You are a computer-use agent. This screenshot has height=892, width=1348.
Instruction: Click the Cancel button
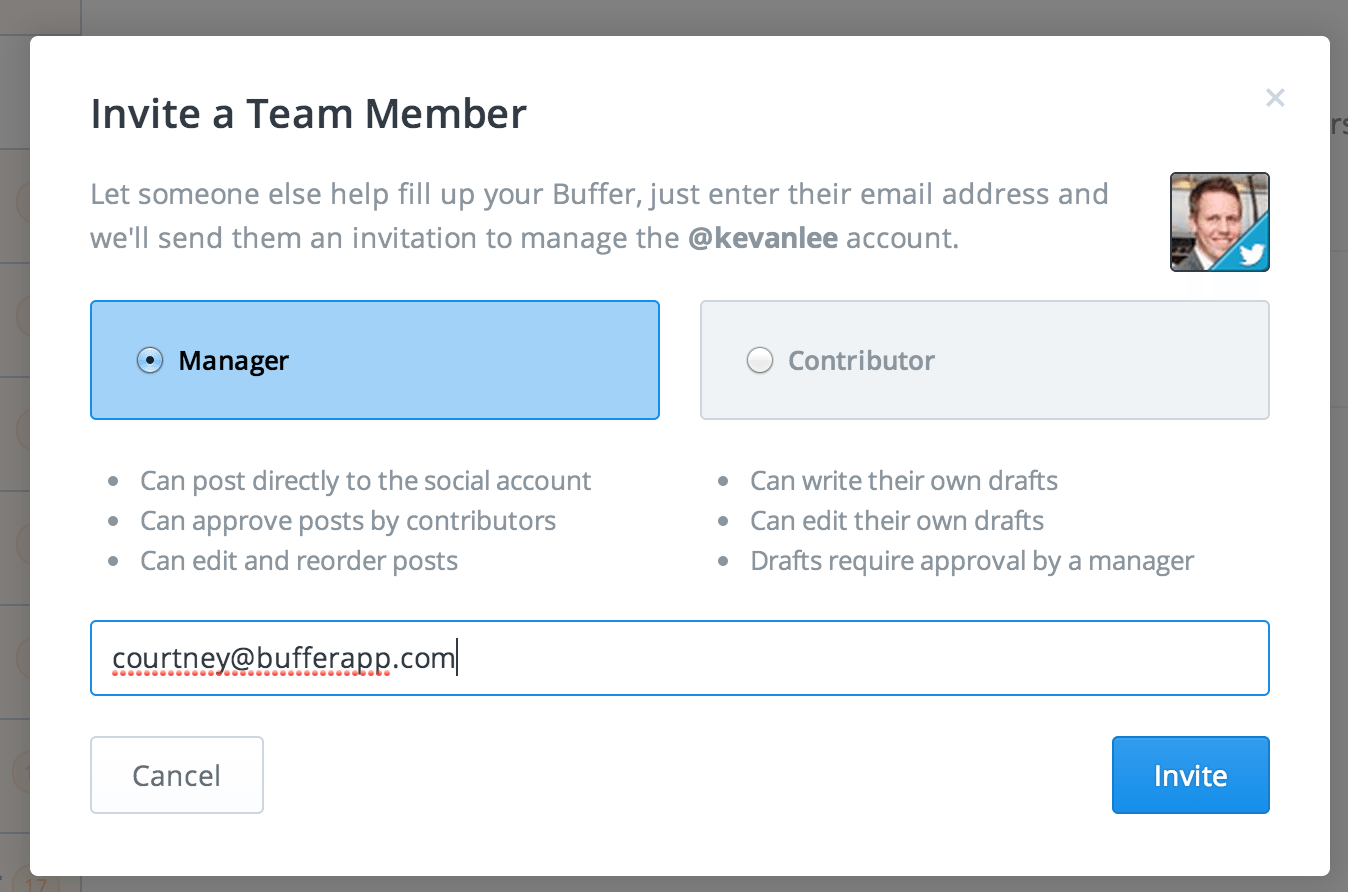click(x=177, y=775)
